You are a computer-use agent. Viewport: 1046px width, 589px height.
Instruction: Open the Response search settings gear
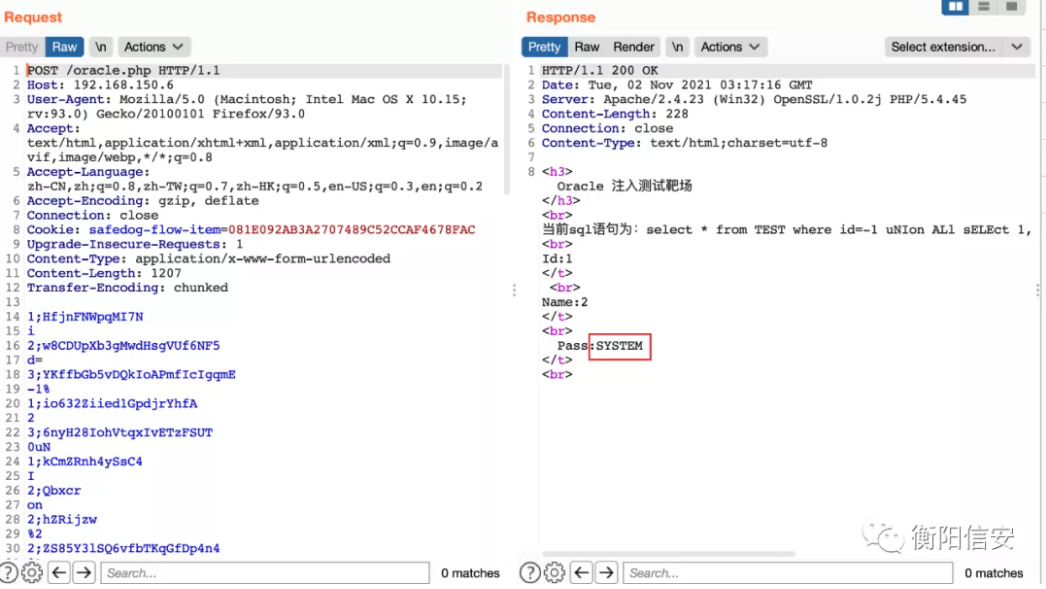click(554, 573)
